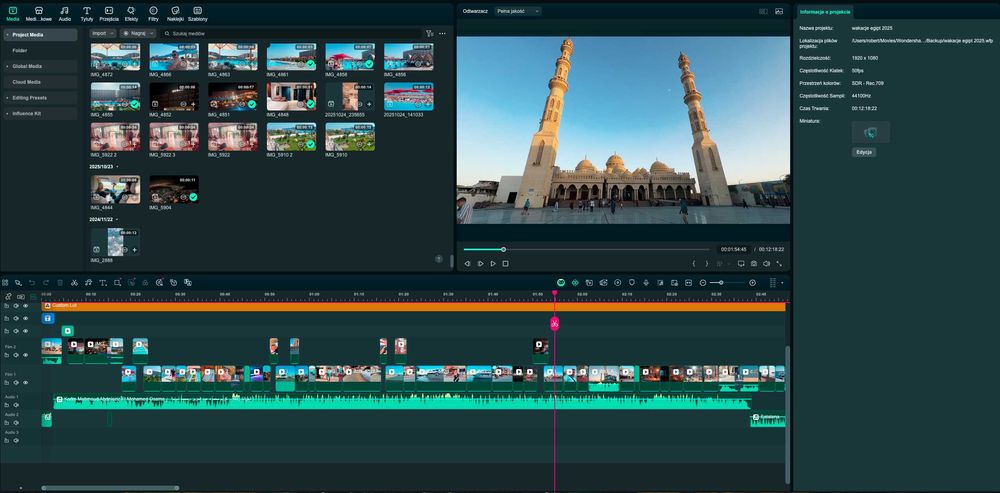Click the playhead scissors split button
The width and height of the screenshot is (1000, 493).
click(x=554, y=323)
